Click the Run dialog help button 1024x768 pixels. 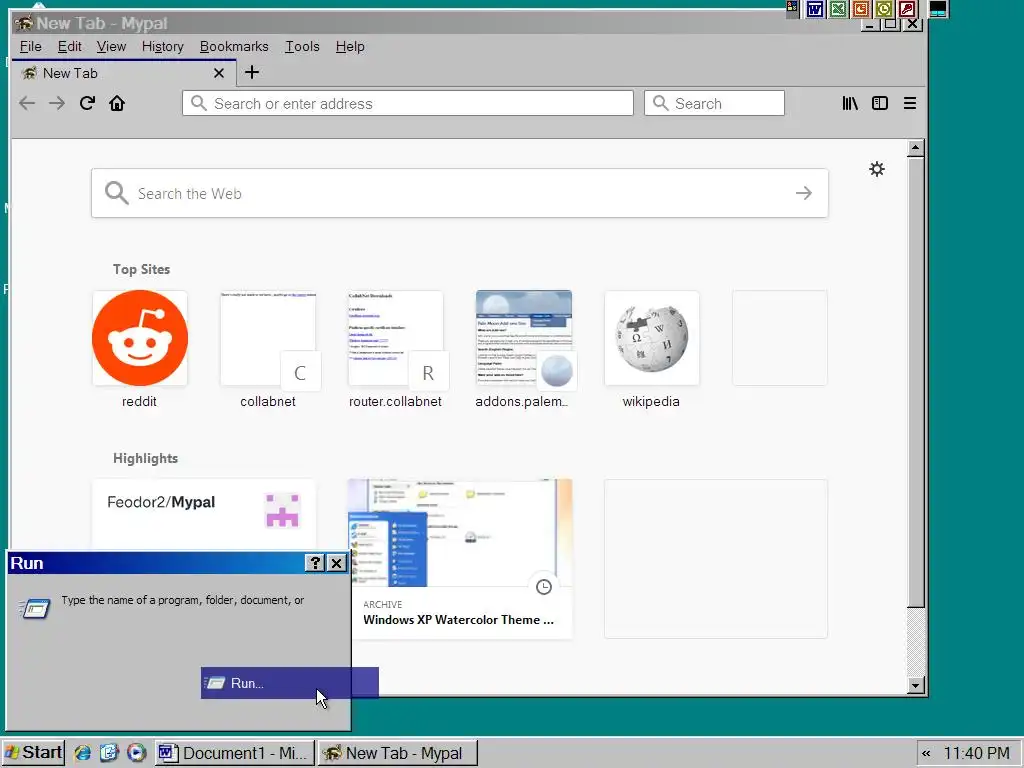tap(315, 563)
